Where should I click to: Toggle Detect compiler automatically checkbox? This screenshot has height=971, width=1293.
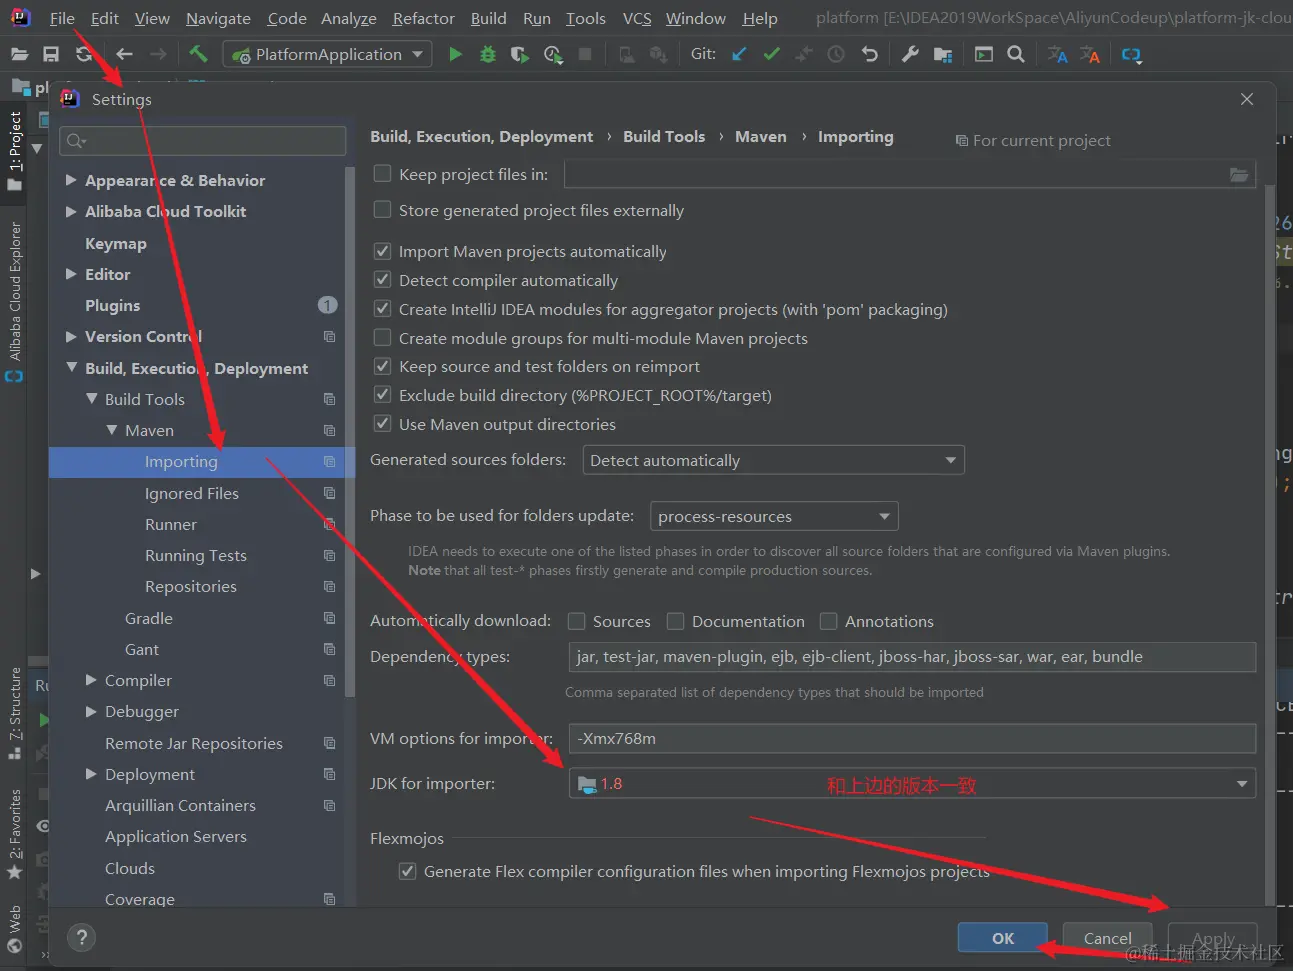[382, 280]
